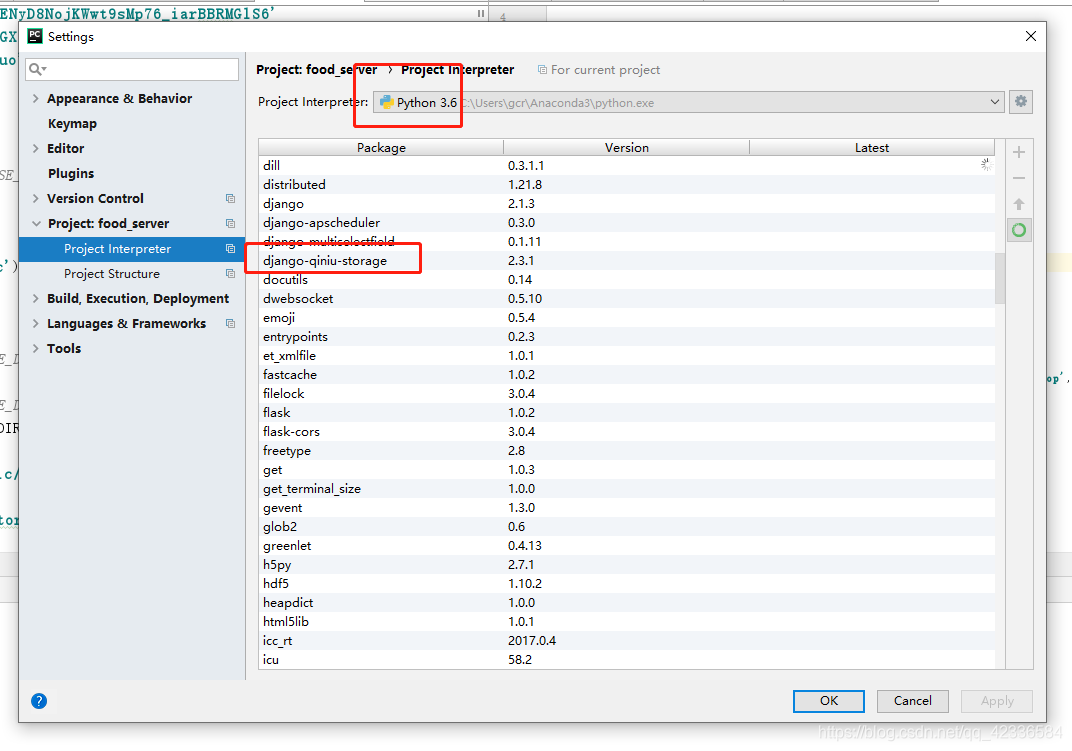Select the distributed package row
Viewport: 1072px width, 751px height.
627,185
